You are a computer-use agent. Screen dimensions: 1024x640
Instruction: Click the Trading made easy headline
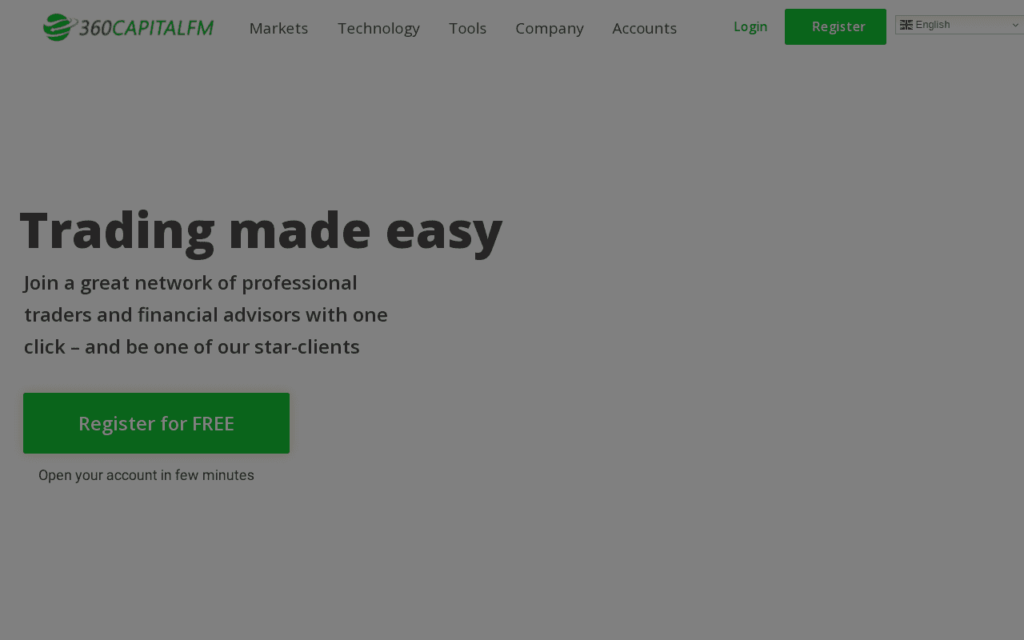click(261, 230)
